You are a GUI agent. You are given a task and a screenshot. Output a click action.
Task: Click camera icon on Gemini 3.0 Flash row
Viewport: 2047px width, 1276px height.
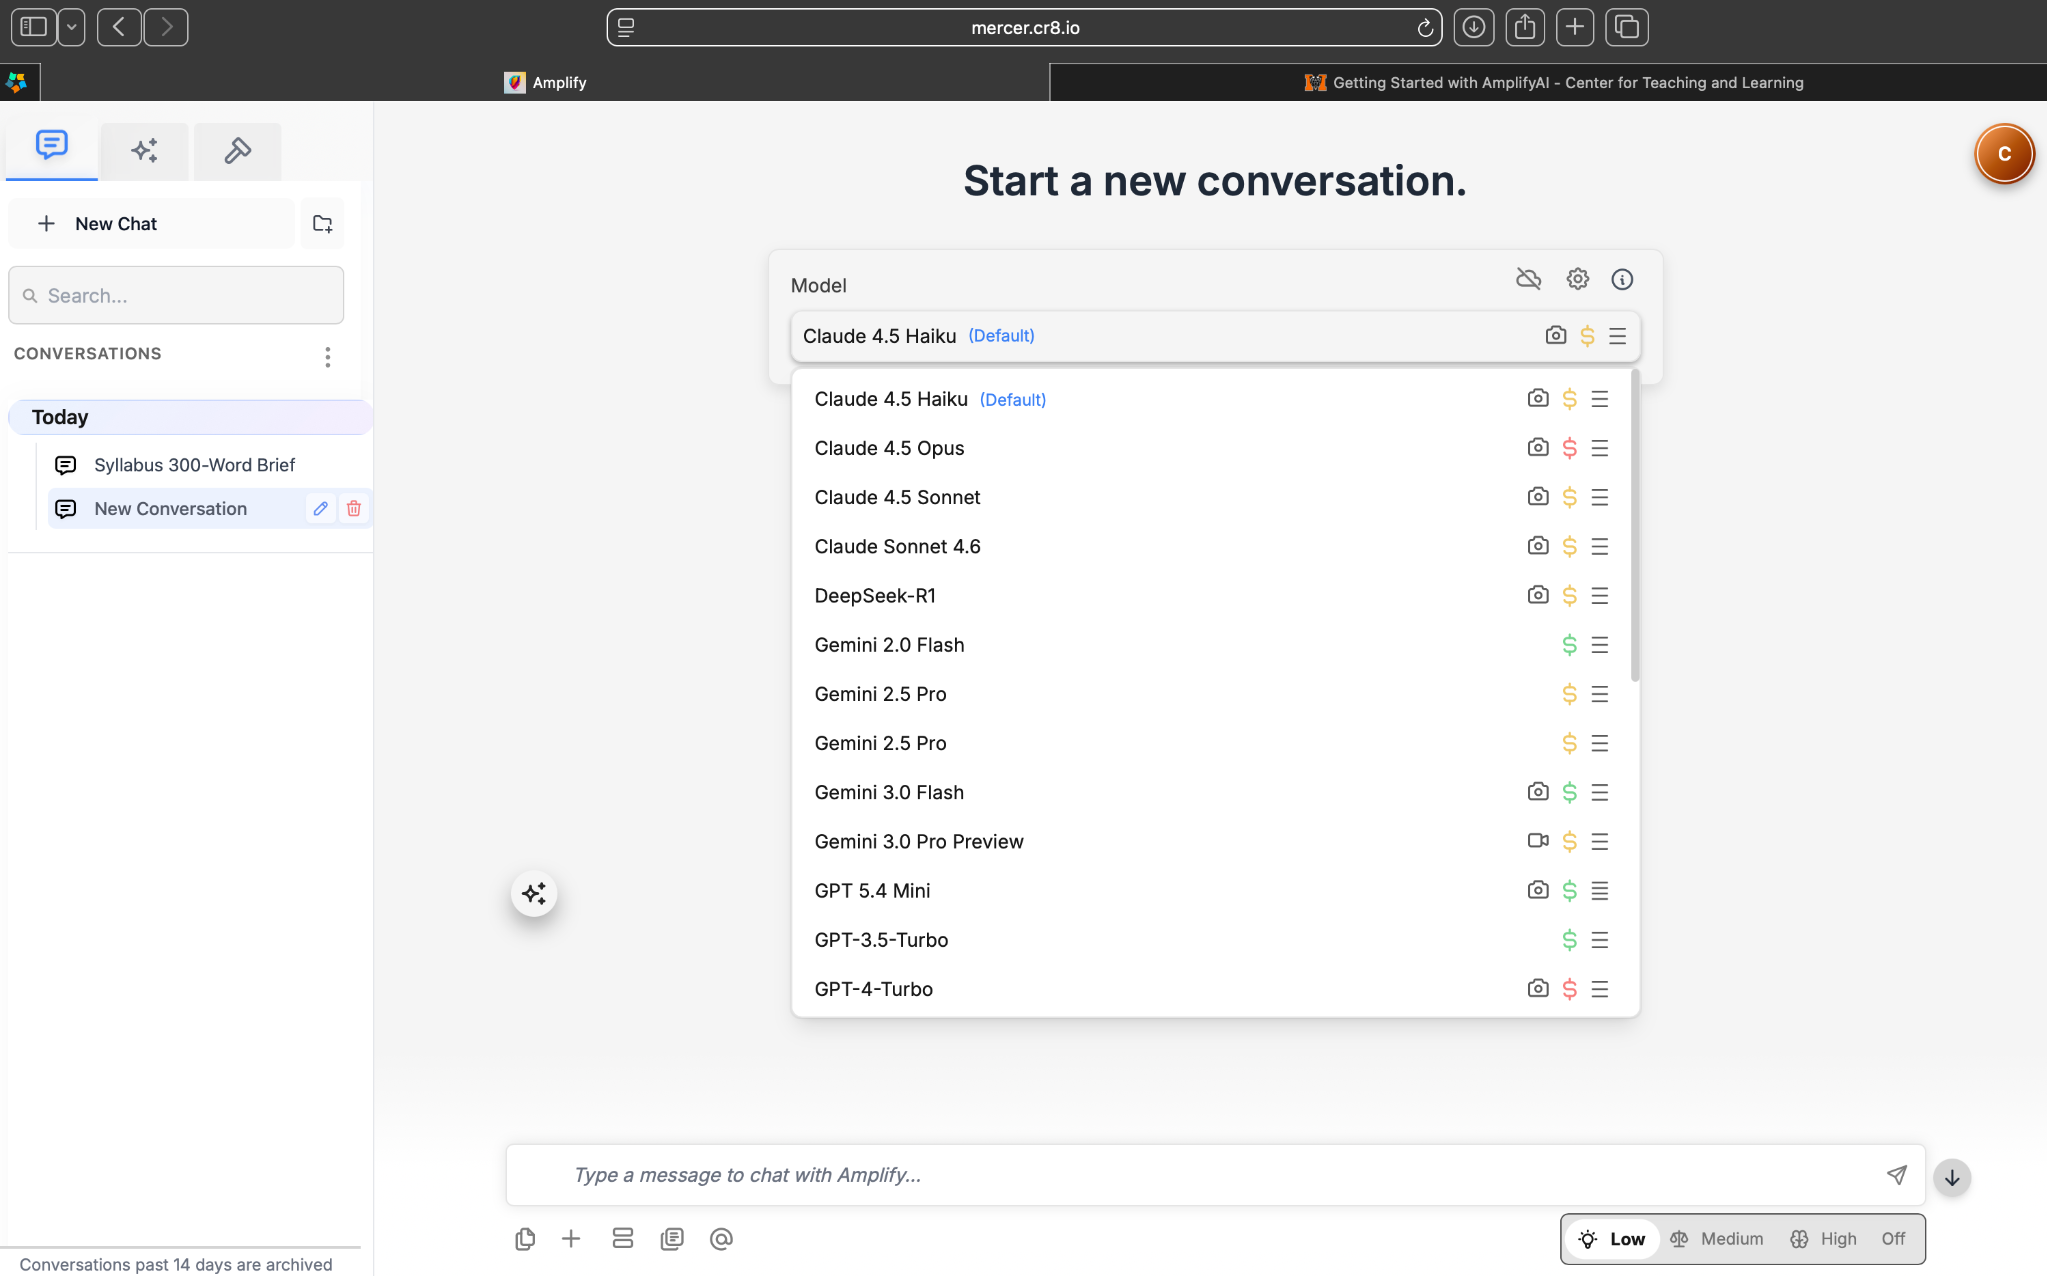click(1538, 791)
